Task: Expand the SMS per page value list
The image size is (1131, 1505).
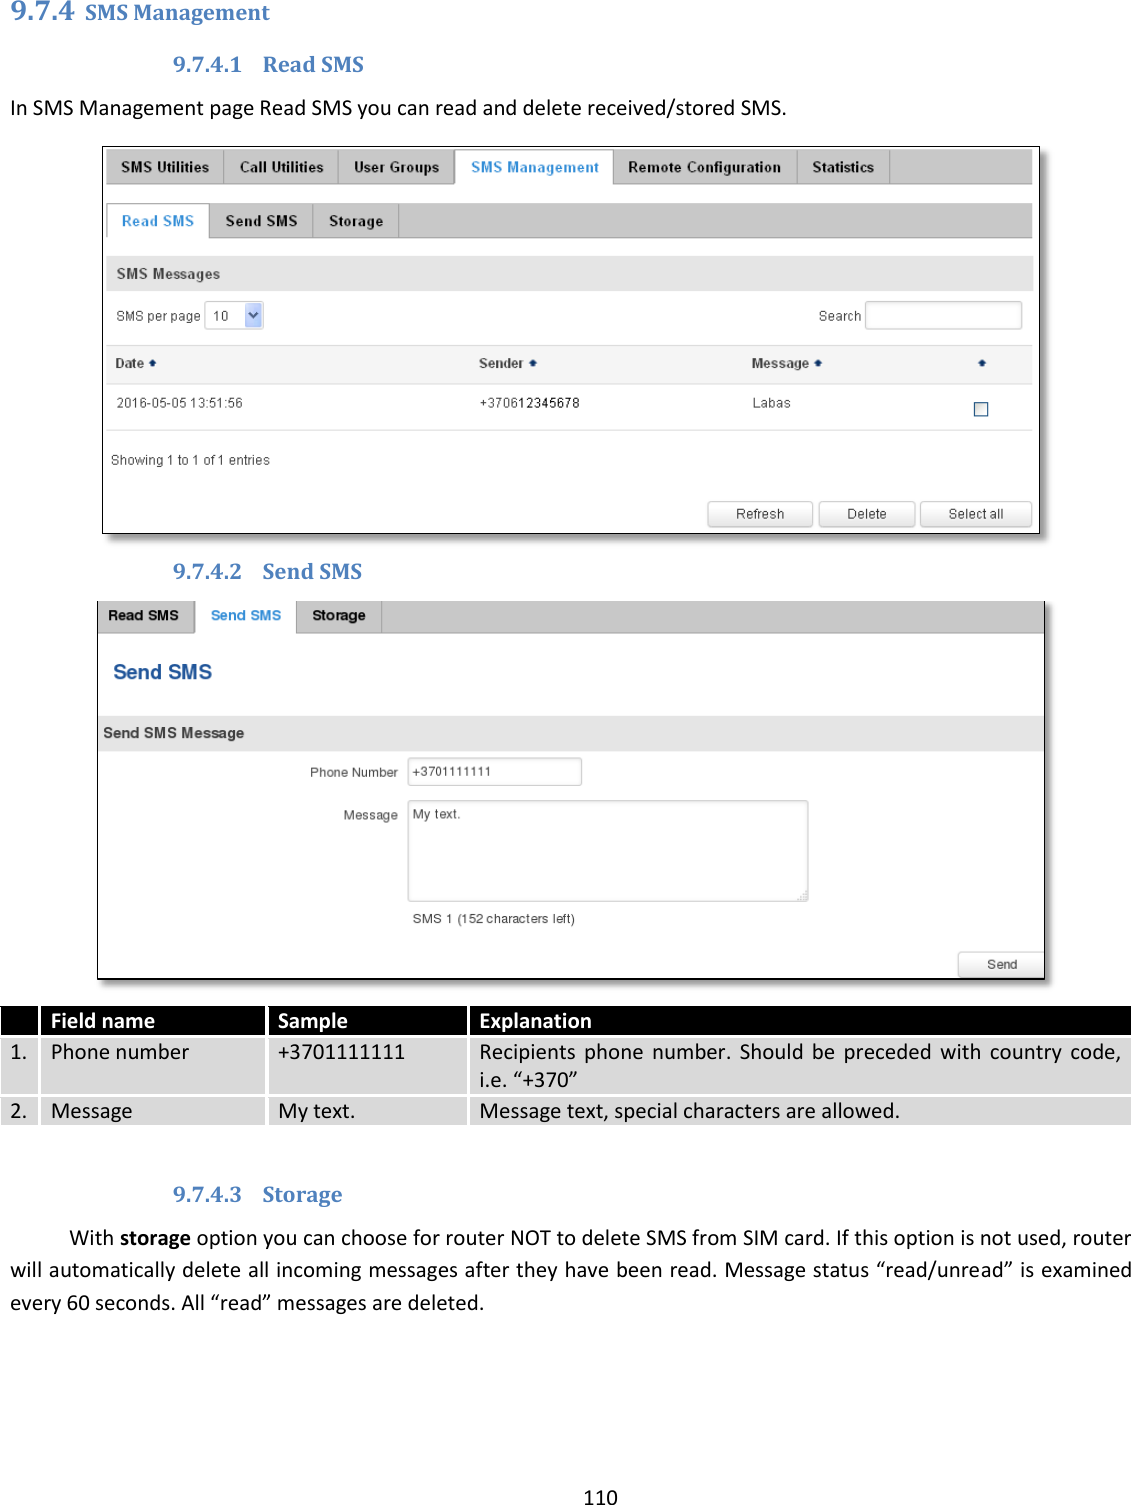Action: (254, 315)
